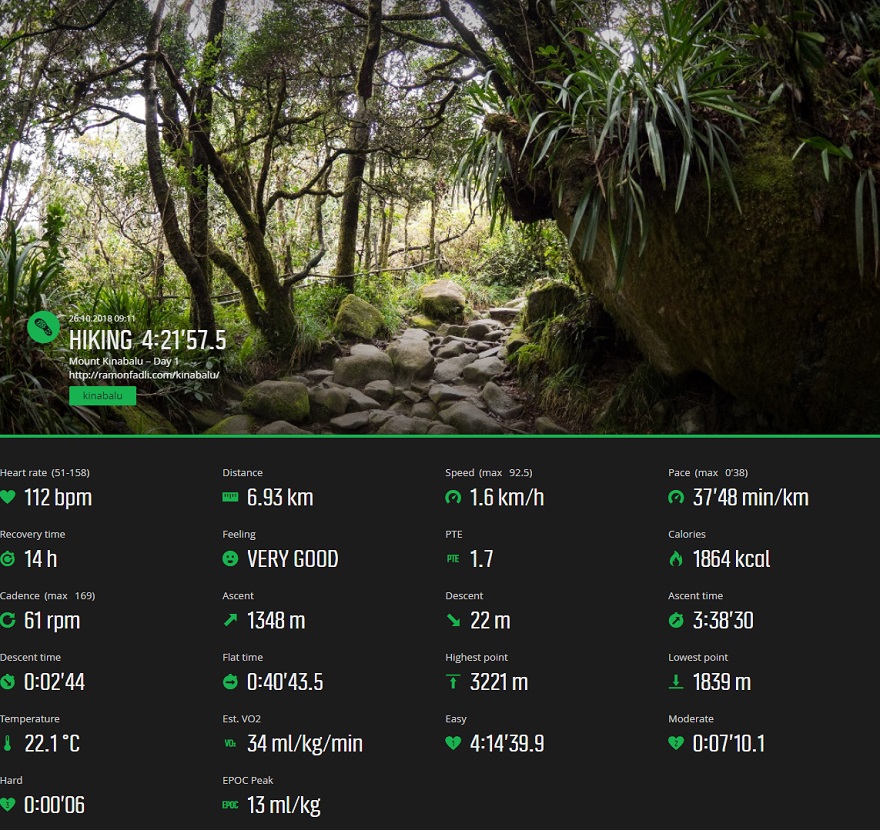Click the 22.1 °C temperature value
The width and height of the screenshot is (880, 830).
[x=52, y=744]
